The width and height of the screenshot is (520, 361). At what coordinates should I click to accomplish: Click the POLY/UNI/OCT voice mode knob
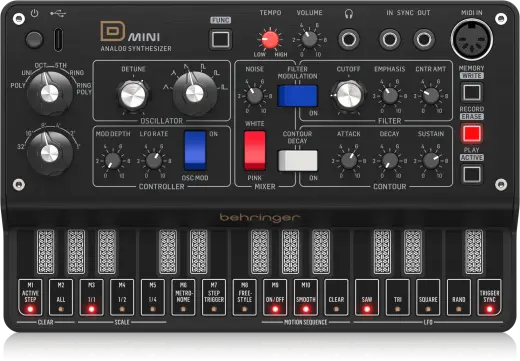tap(50, 93)
